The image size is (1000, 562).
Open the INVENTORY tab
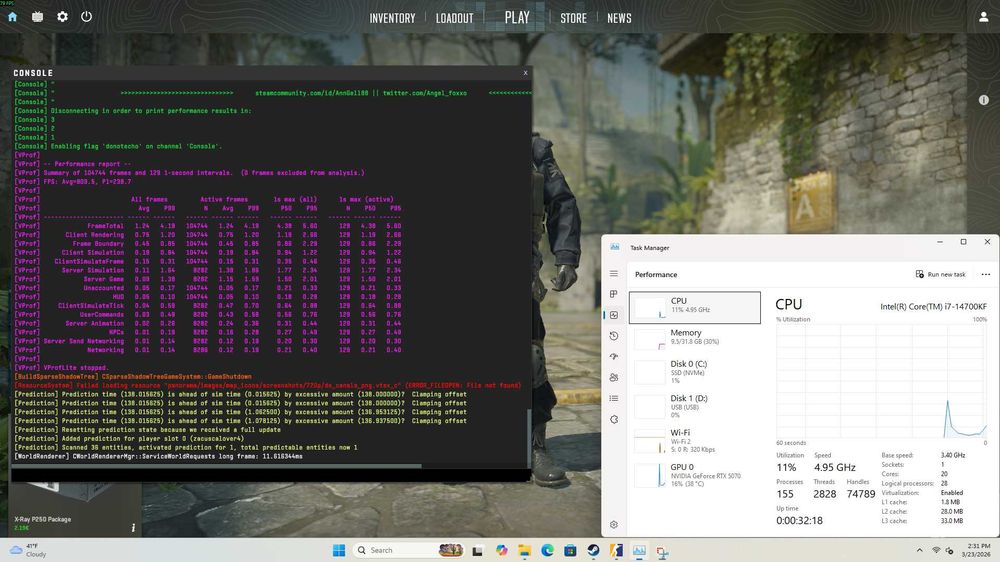(392, 18)
